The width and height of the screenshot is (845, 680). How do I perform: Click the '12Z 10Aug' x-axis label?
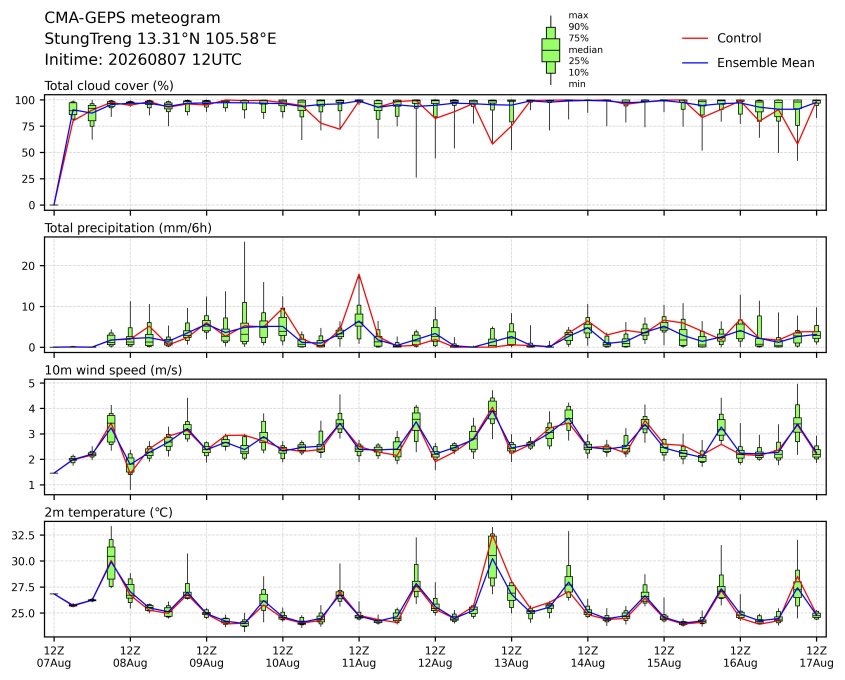pyautogui.click(x=282, y=657)
